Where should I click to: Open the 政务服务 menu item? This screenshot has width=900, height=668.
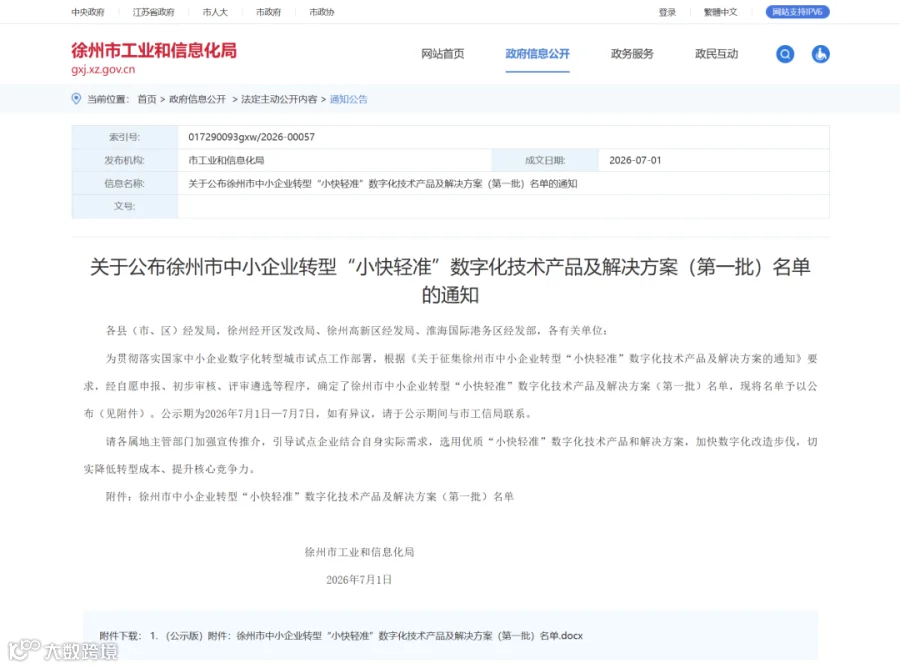coord(632,54)
